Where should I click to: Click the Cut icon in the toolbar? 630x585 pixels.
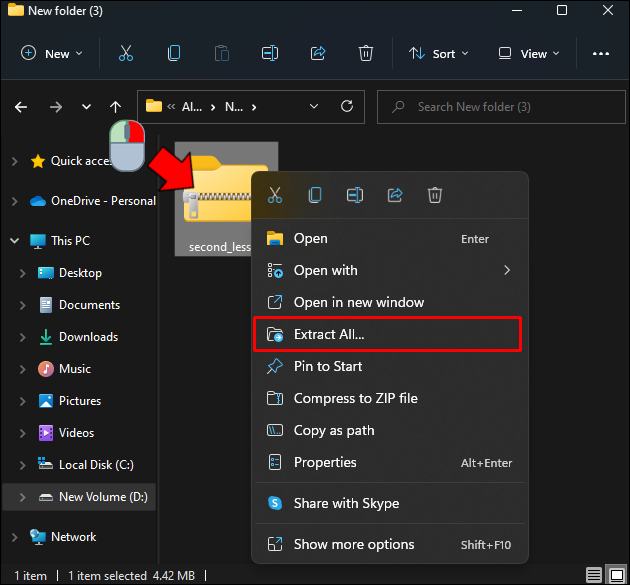[126, 53]
